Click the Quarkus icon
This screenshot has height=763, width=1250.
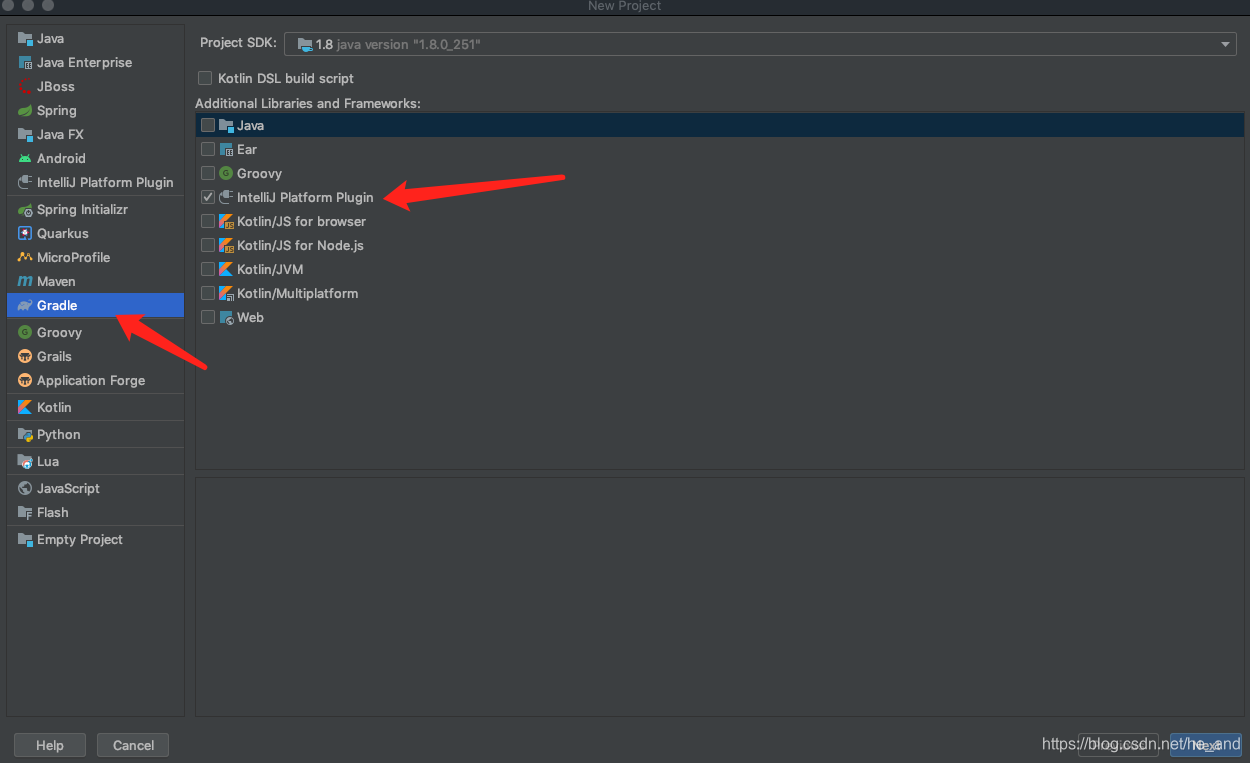point(25,233)
